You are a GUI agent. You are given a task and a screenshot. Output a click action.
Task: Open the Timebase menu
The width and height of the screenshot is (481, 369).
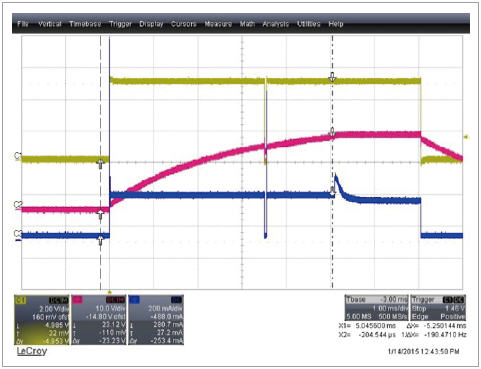click(x=85, y=24)
